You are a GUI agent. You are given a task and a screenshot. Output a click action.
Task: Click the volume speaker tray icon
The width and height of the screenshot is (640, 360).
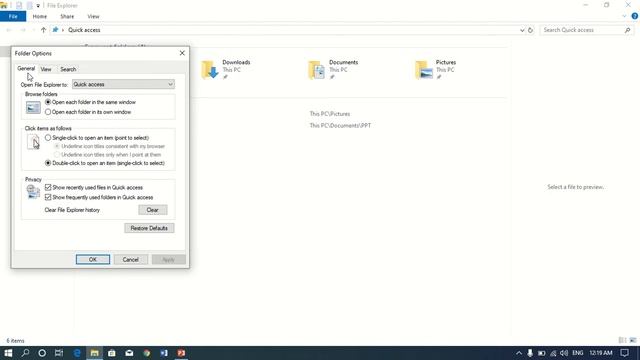[564, 353]
